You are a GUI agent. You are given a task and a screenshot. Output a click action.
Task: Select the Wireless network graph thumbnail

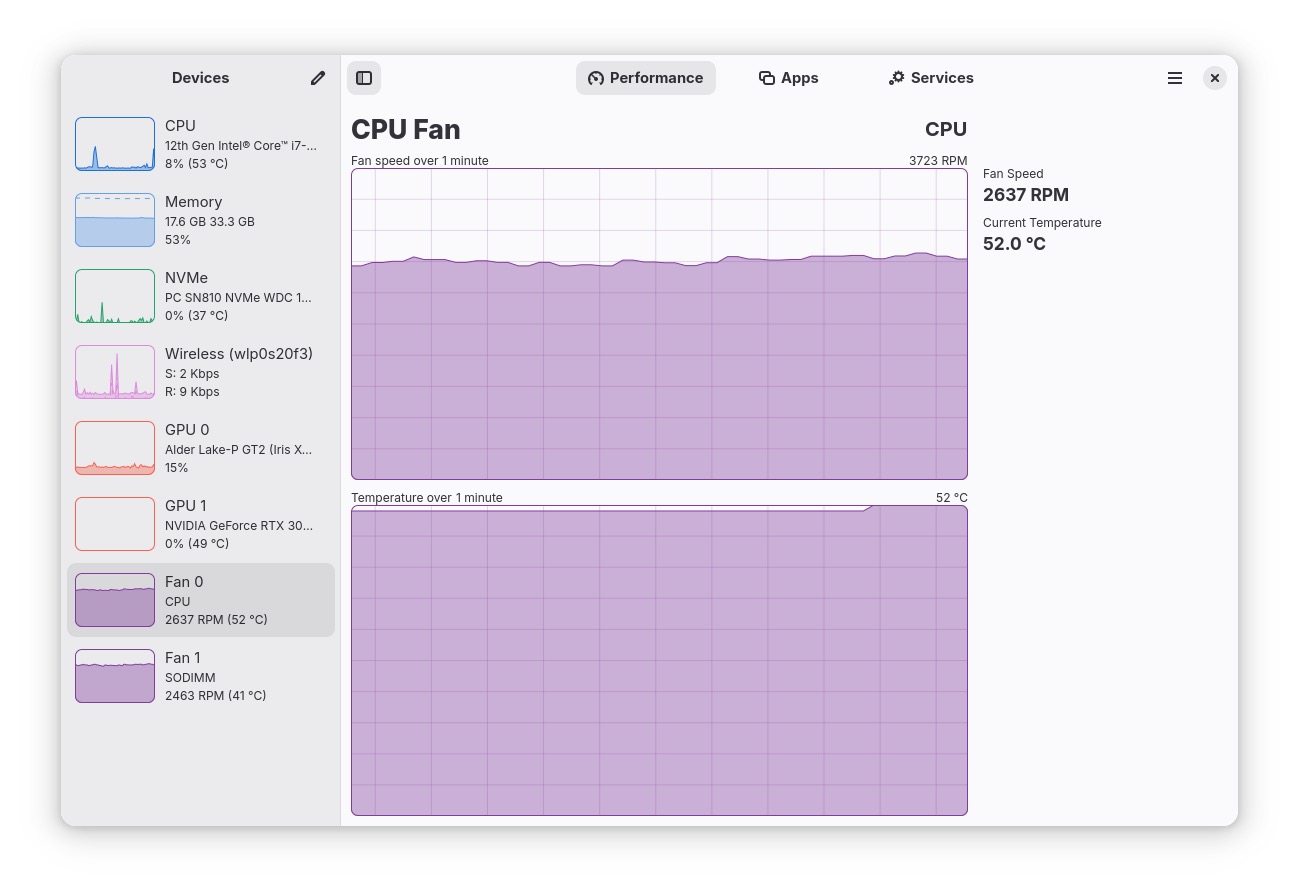click(115, 372)
